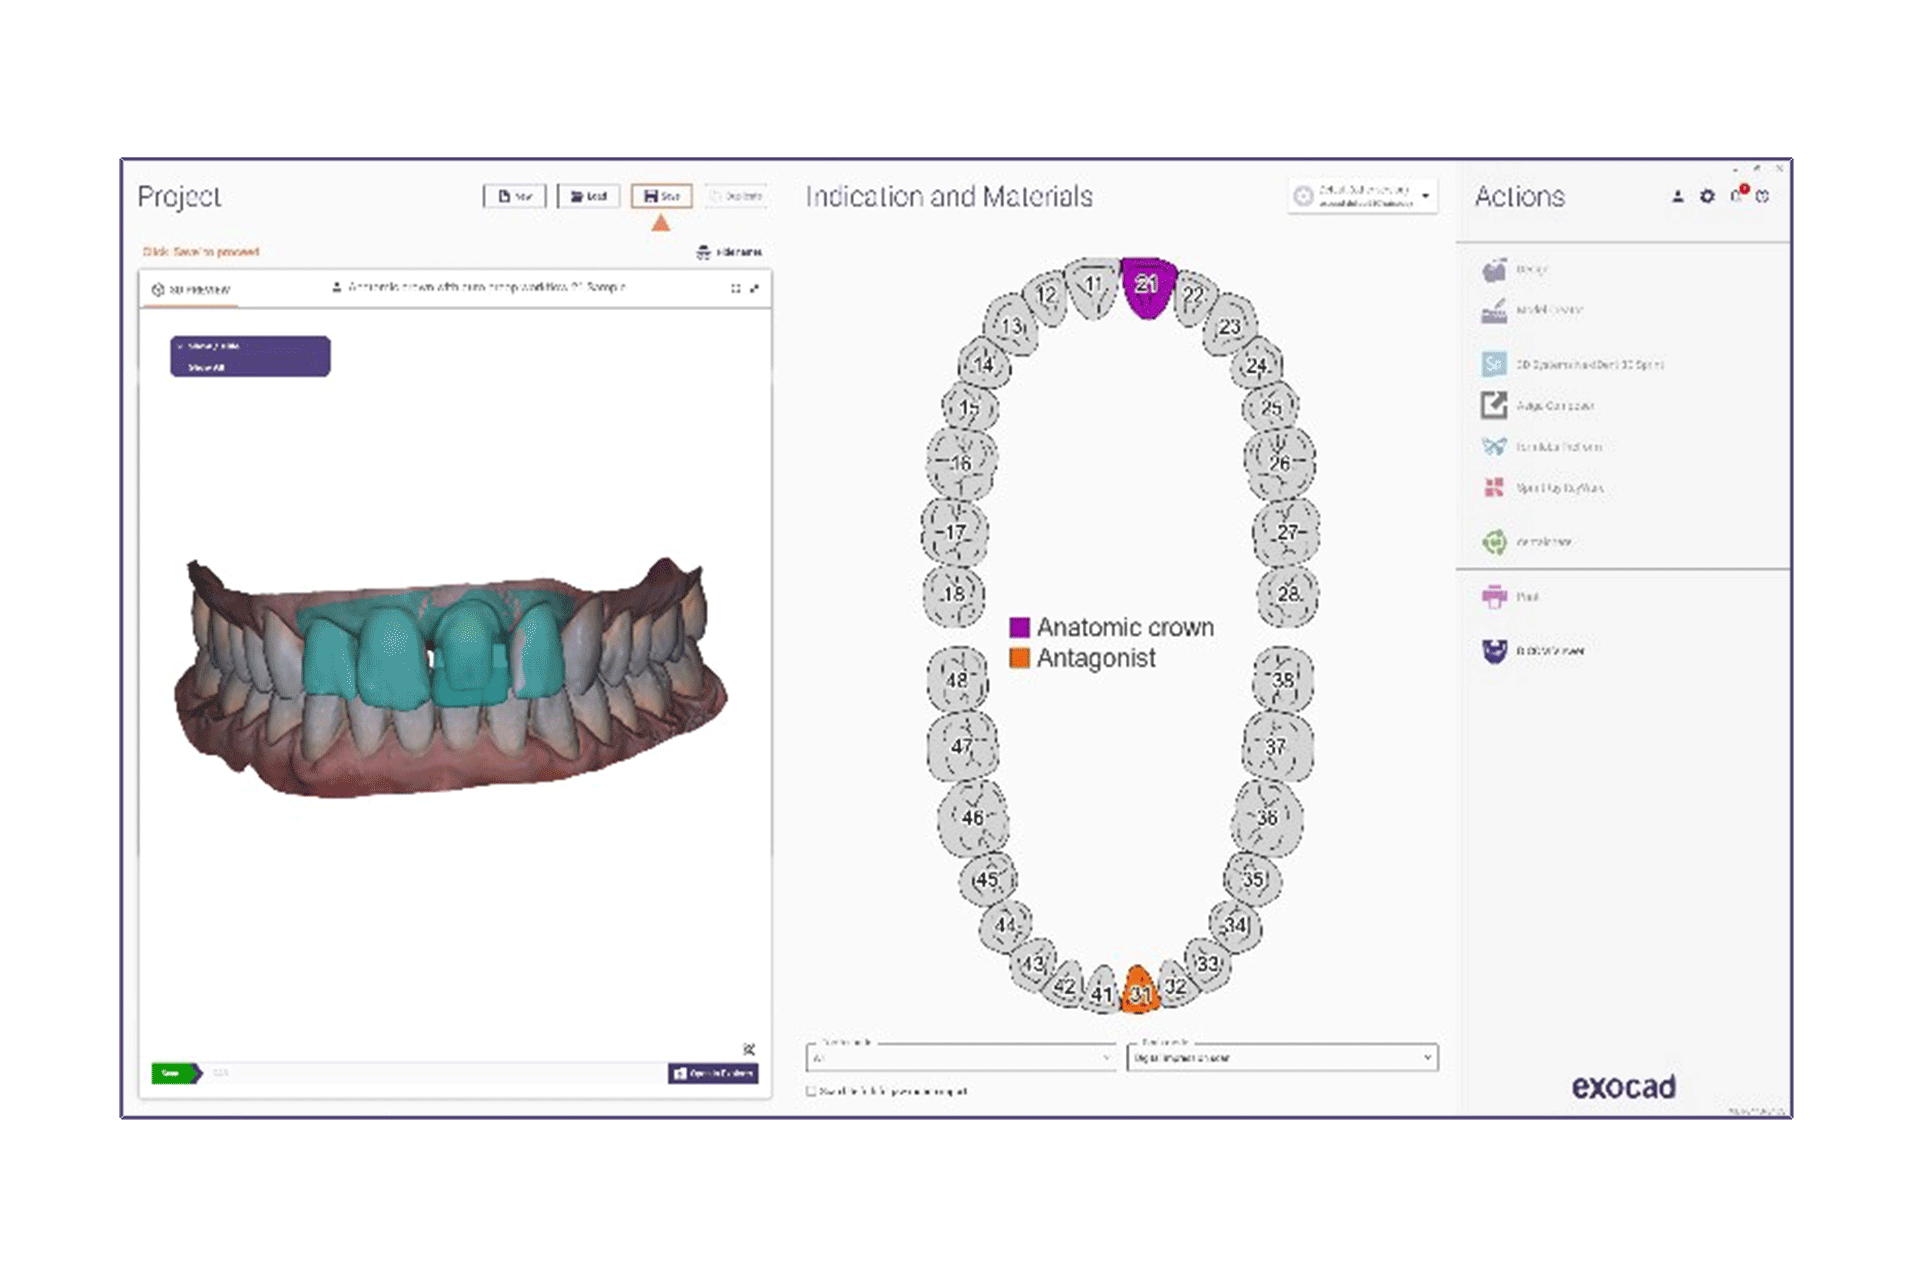Click the butterfly icon action
1920x1280 pixels.
click(1494, 446)
